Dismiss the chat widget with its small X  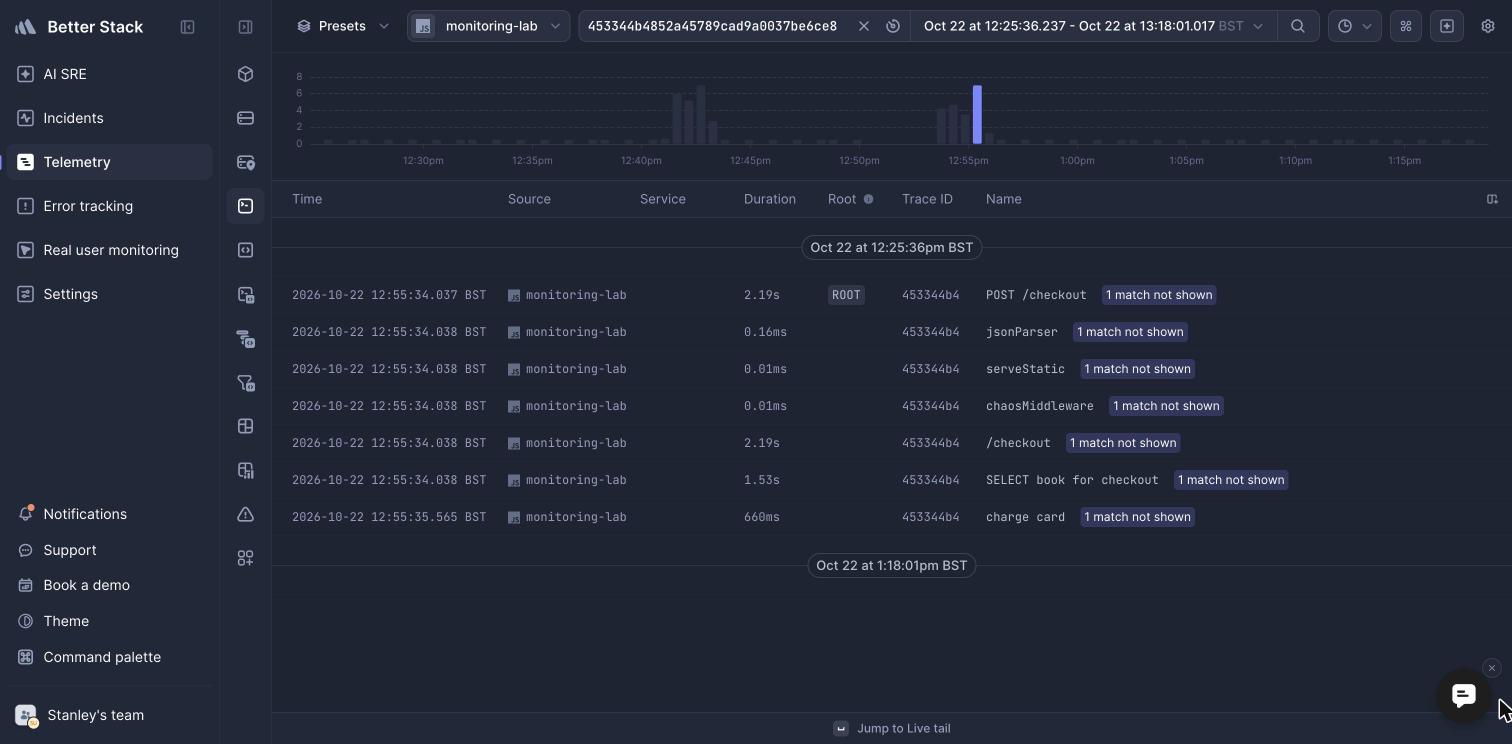tap(1492, 668)
